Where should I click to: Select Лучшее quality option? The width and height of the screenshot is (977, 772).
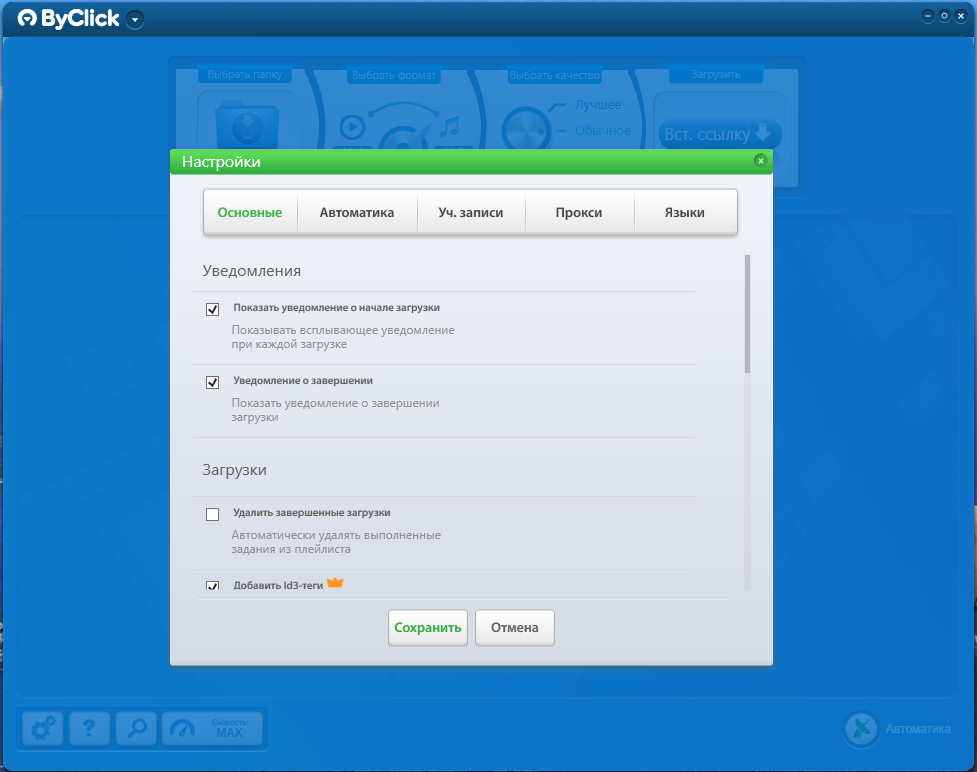pos(598,105)
